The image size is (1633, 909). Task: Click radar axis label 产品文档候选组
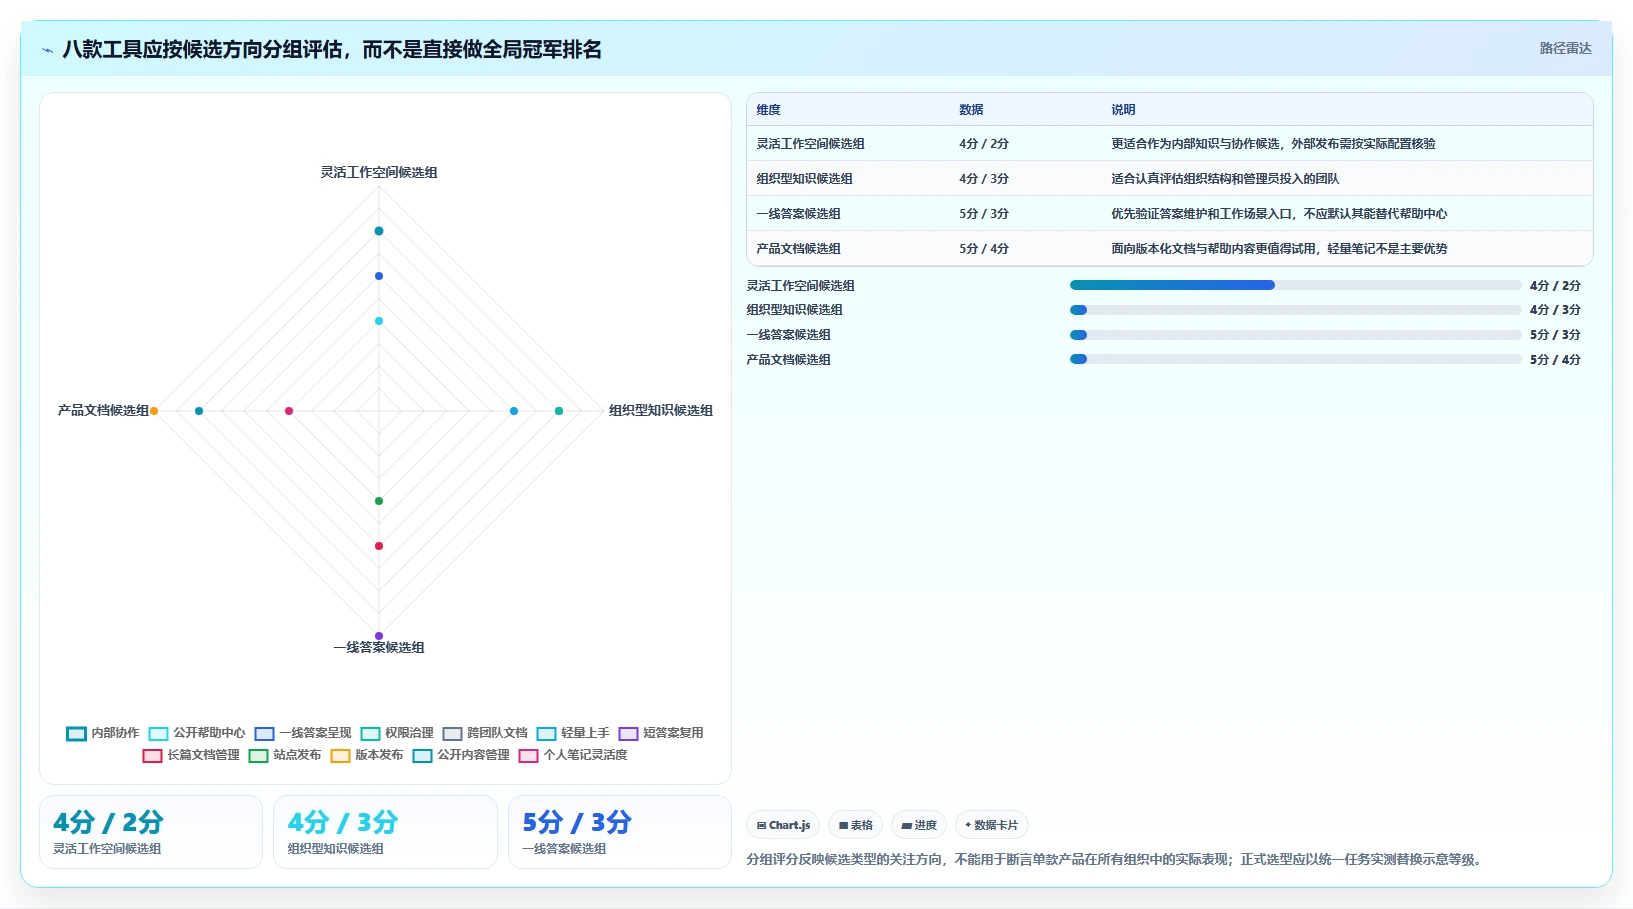103,410
